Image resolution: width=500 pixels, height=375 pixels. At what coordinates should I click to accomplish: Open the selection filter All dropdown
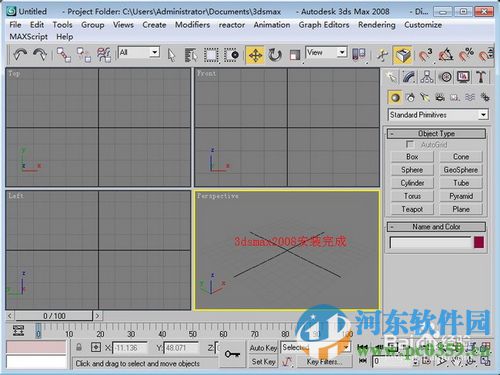coord(139,52)
